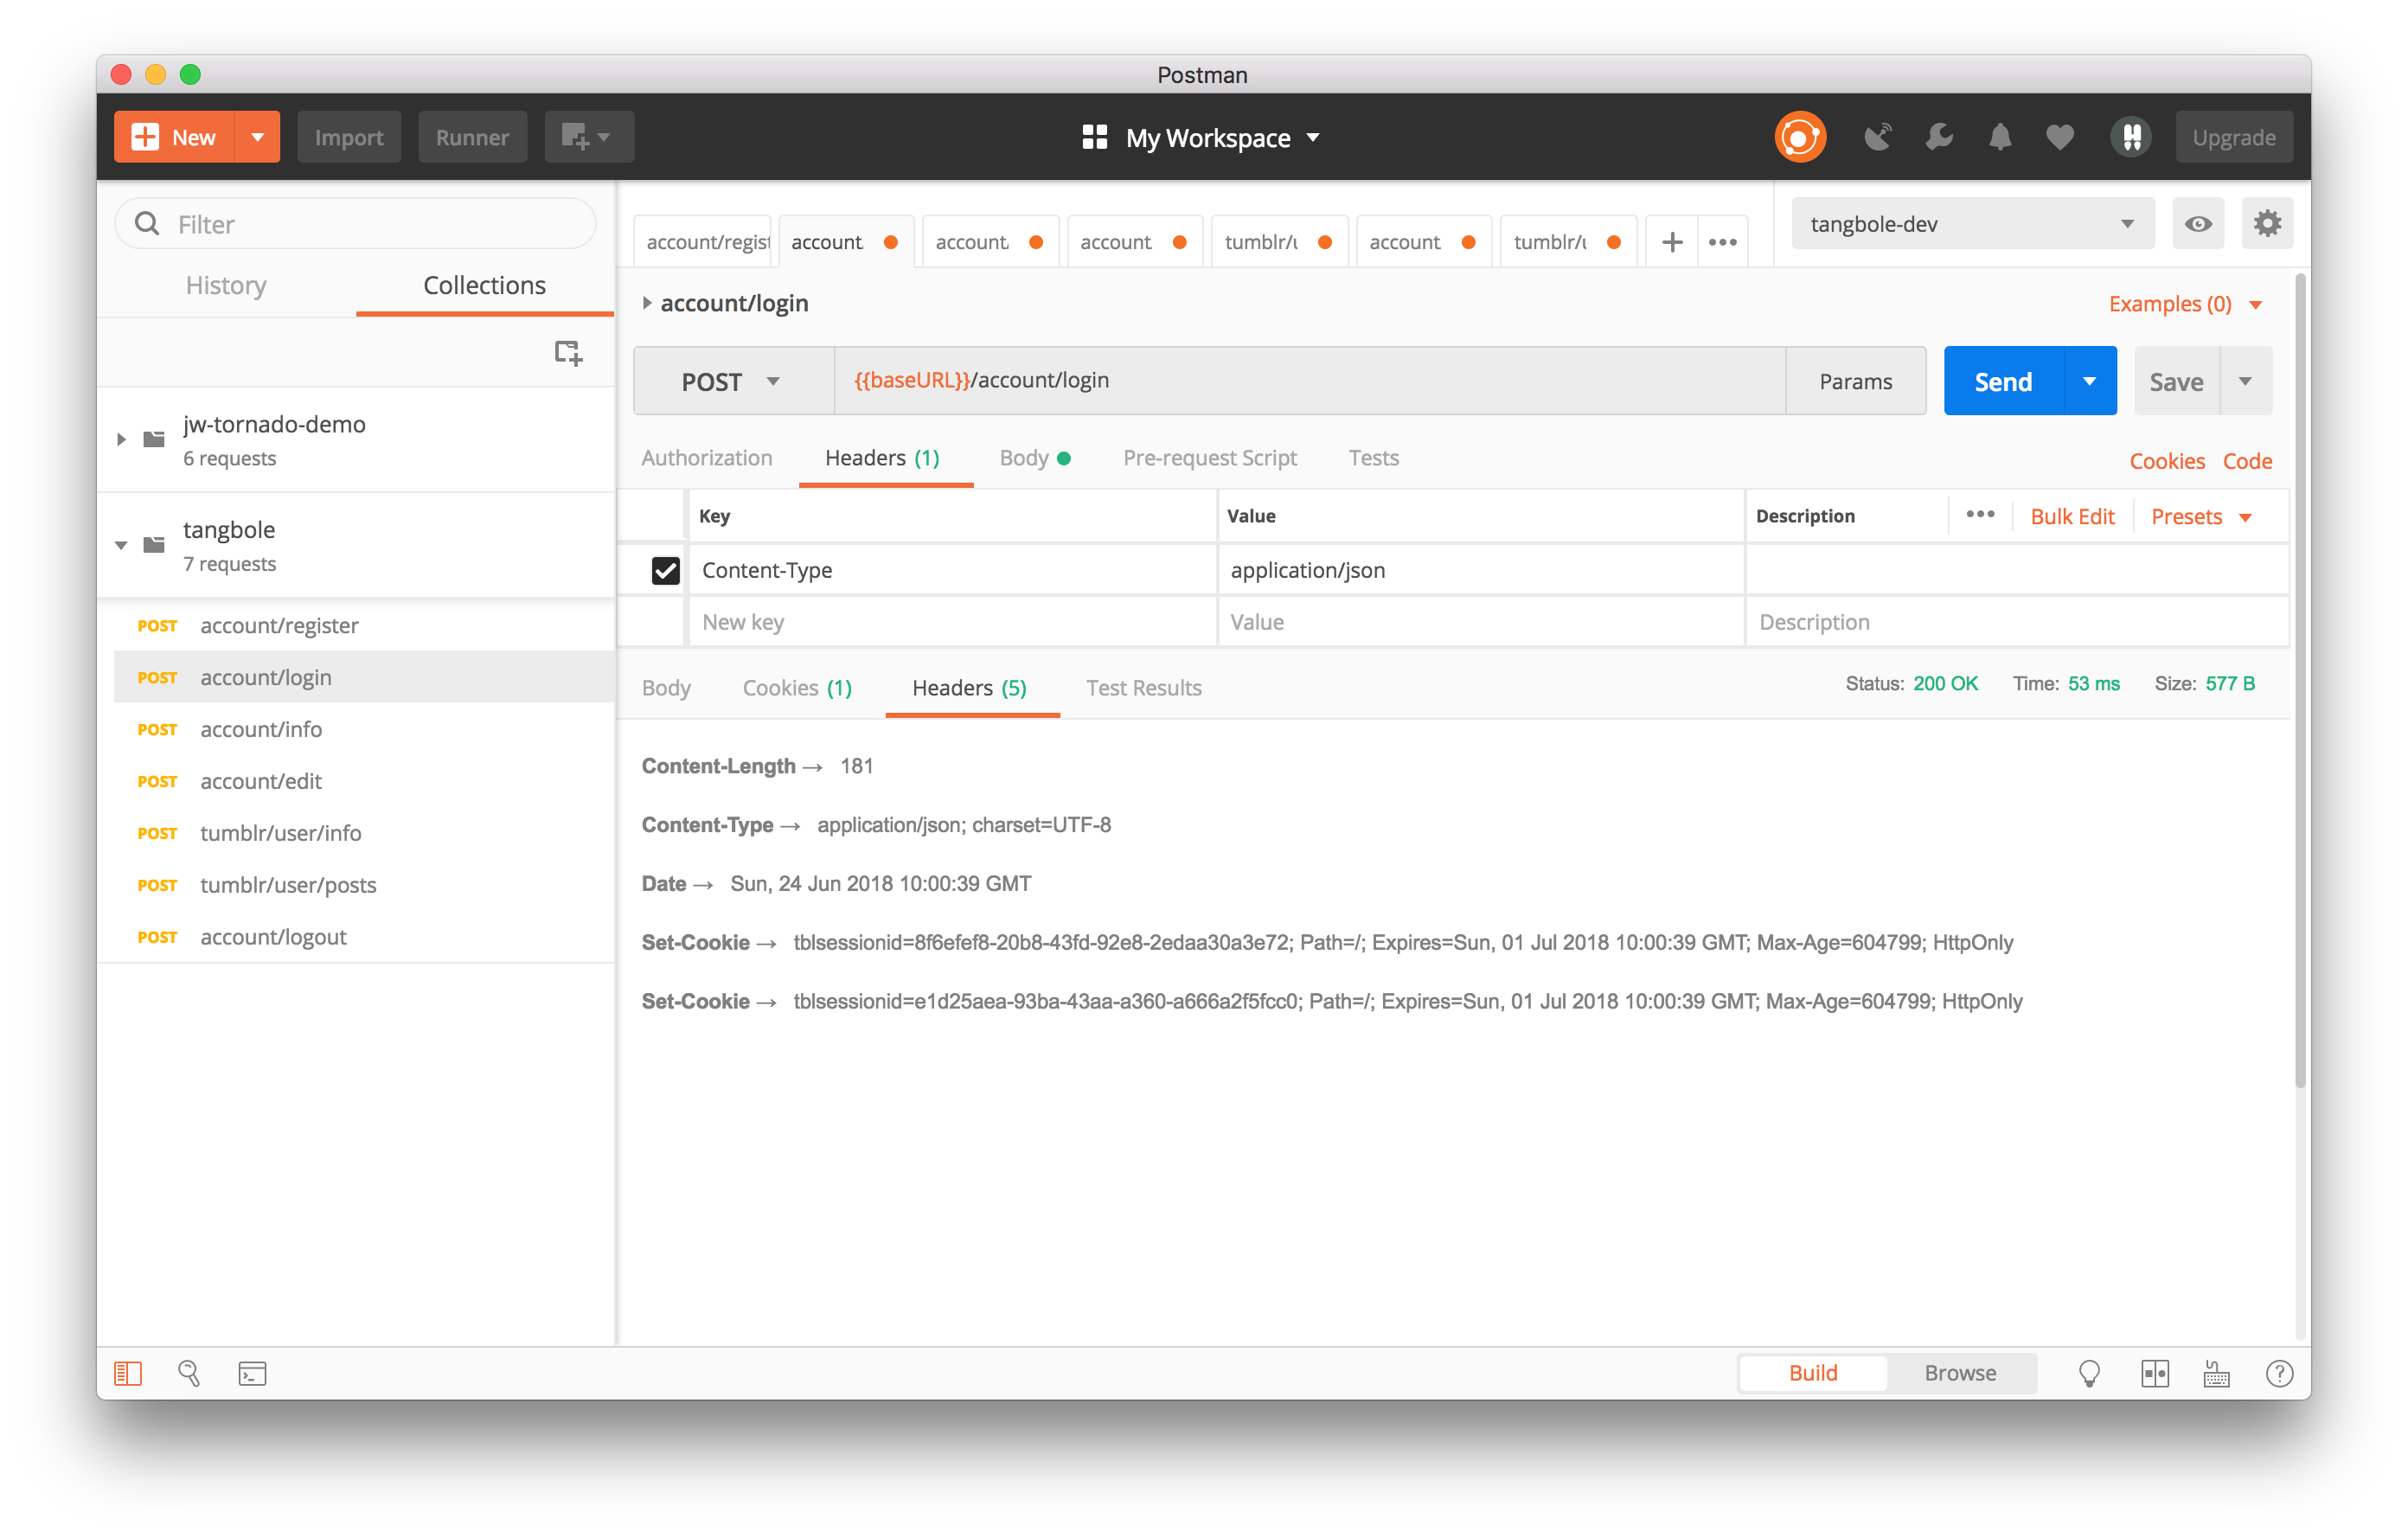Image resolution: width=2408 pixels, height=1538 pixels.
Task: Open the Postman console icon
Action: click(x=252, y=1372)
